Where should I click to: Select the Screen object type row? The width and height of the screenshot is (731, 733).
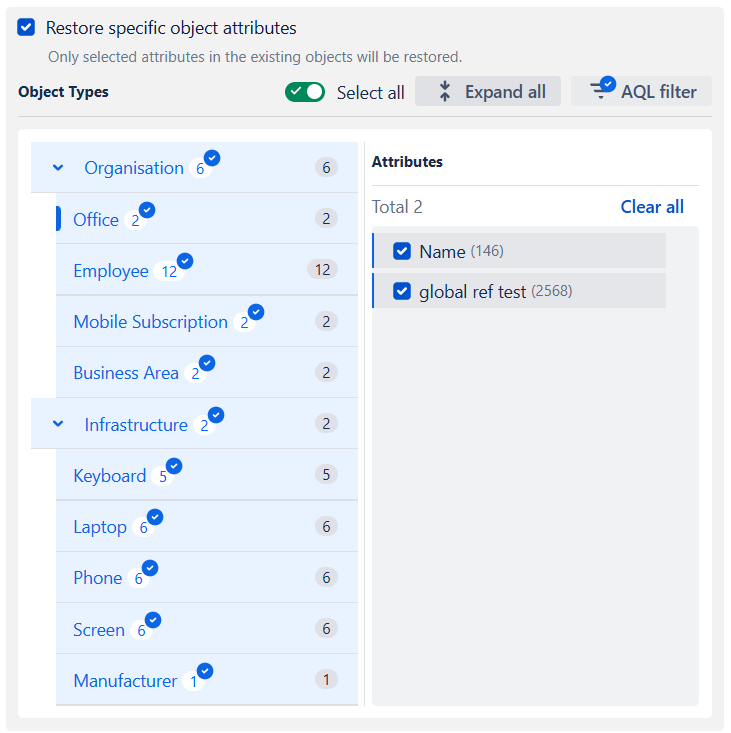pyautogui.click(x=207, y=628)
